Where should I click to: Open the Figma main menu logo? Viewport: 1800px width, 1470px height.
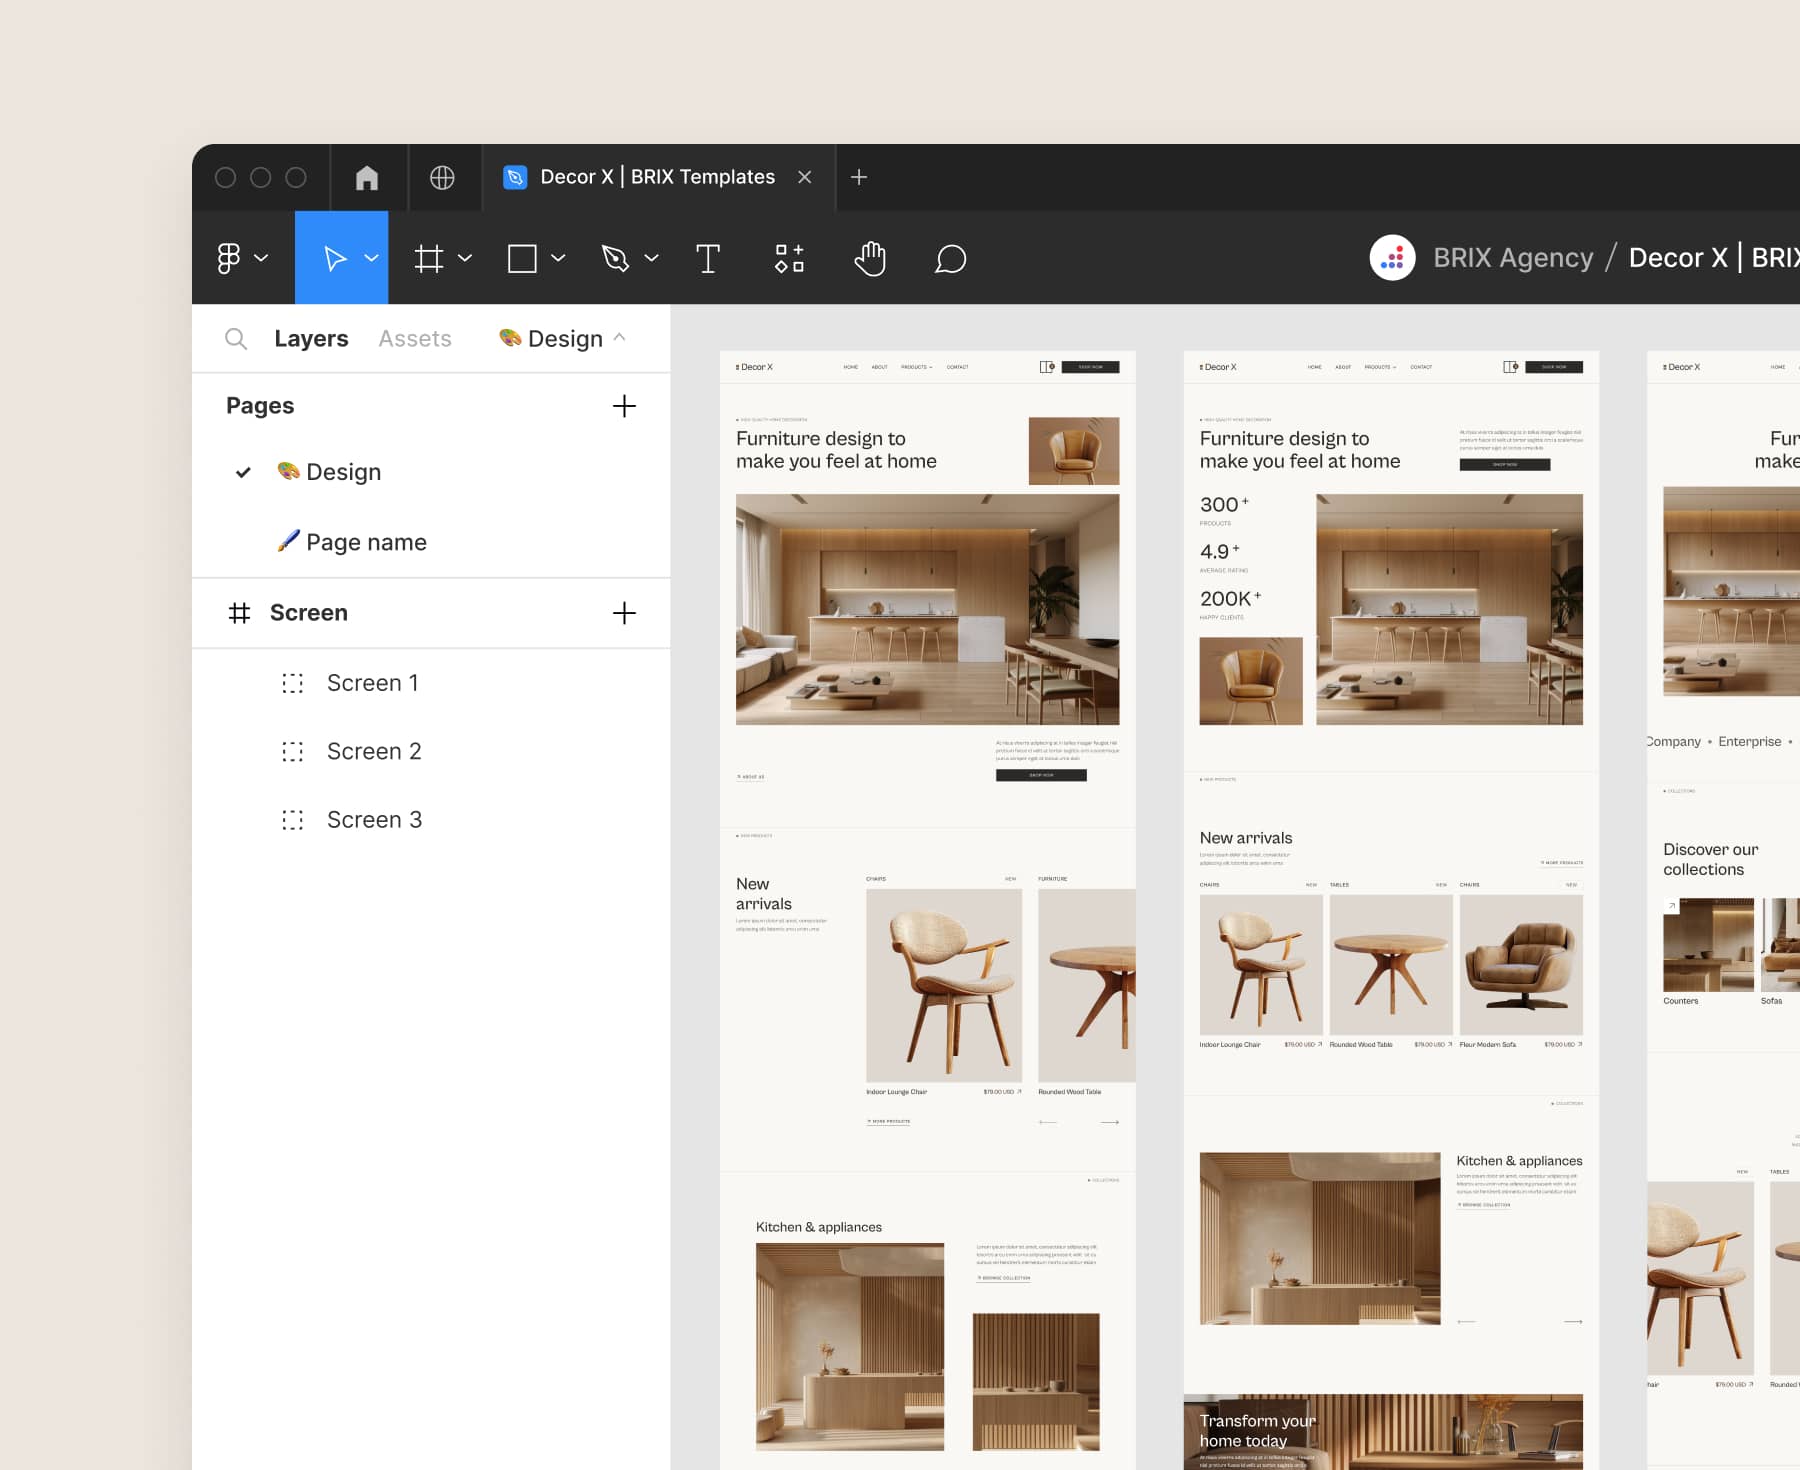coord(229,258)
